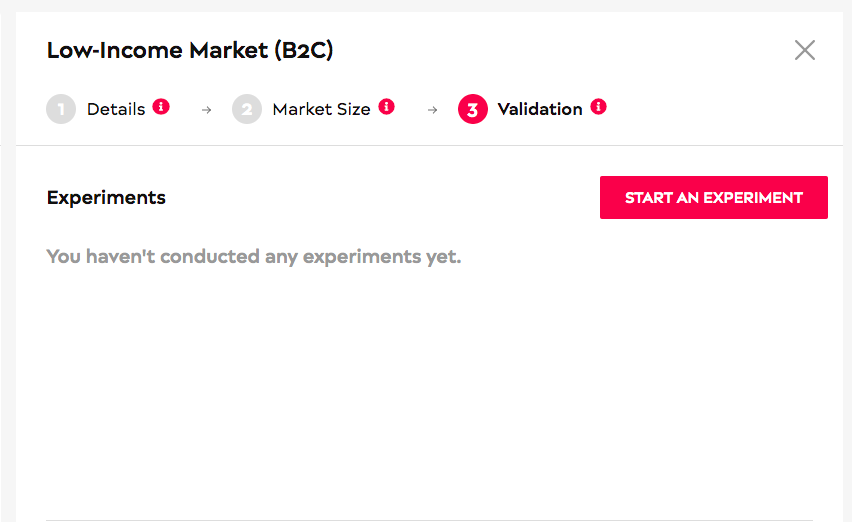Click the no experiments yet message

(254, 256)
